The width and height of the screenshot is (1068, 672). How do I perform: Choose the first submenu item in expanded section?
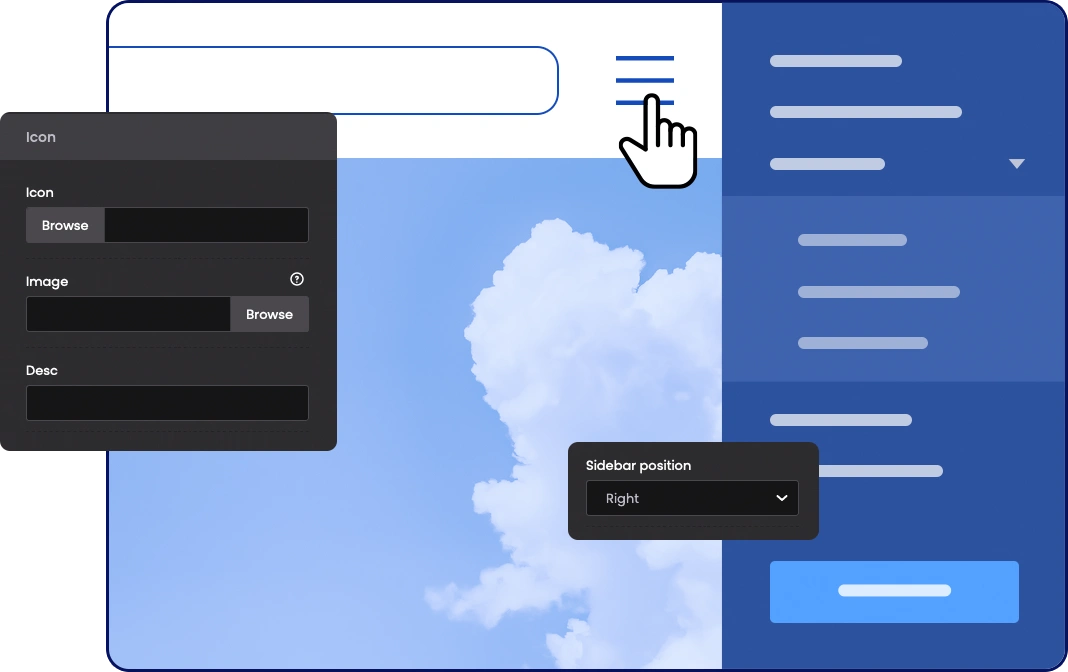pyautogui.click(x=852, y=240)
